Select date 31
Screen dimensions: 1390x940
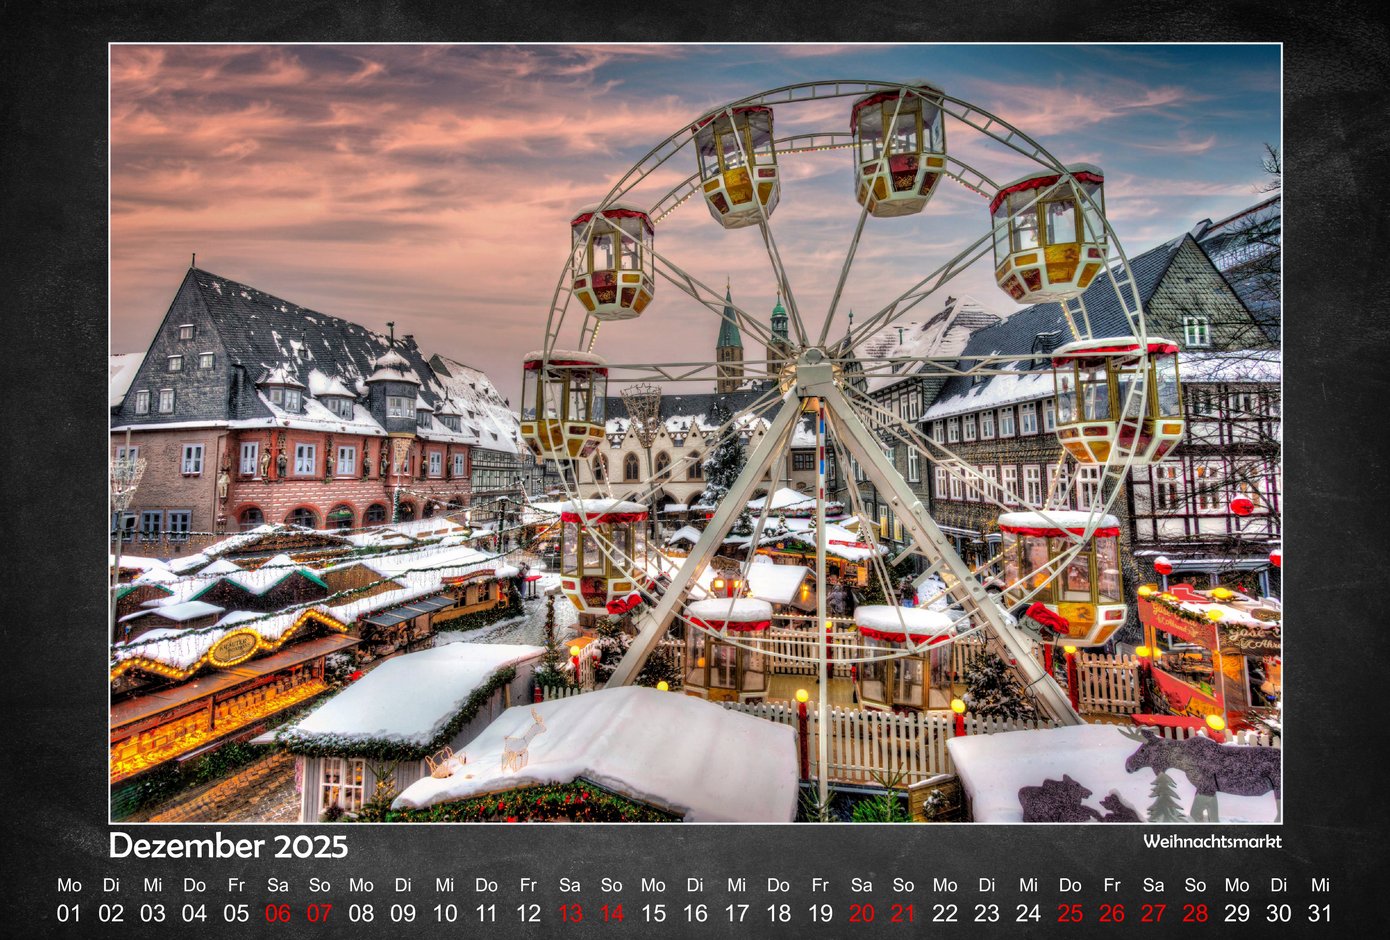click(x=1320, y=913)
